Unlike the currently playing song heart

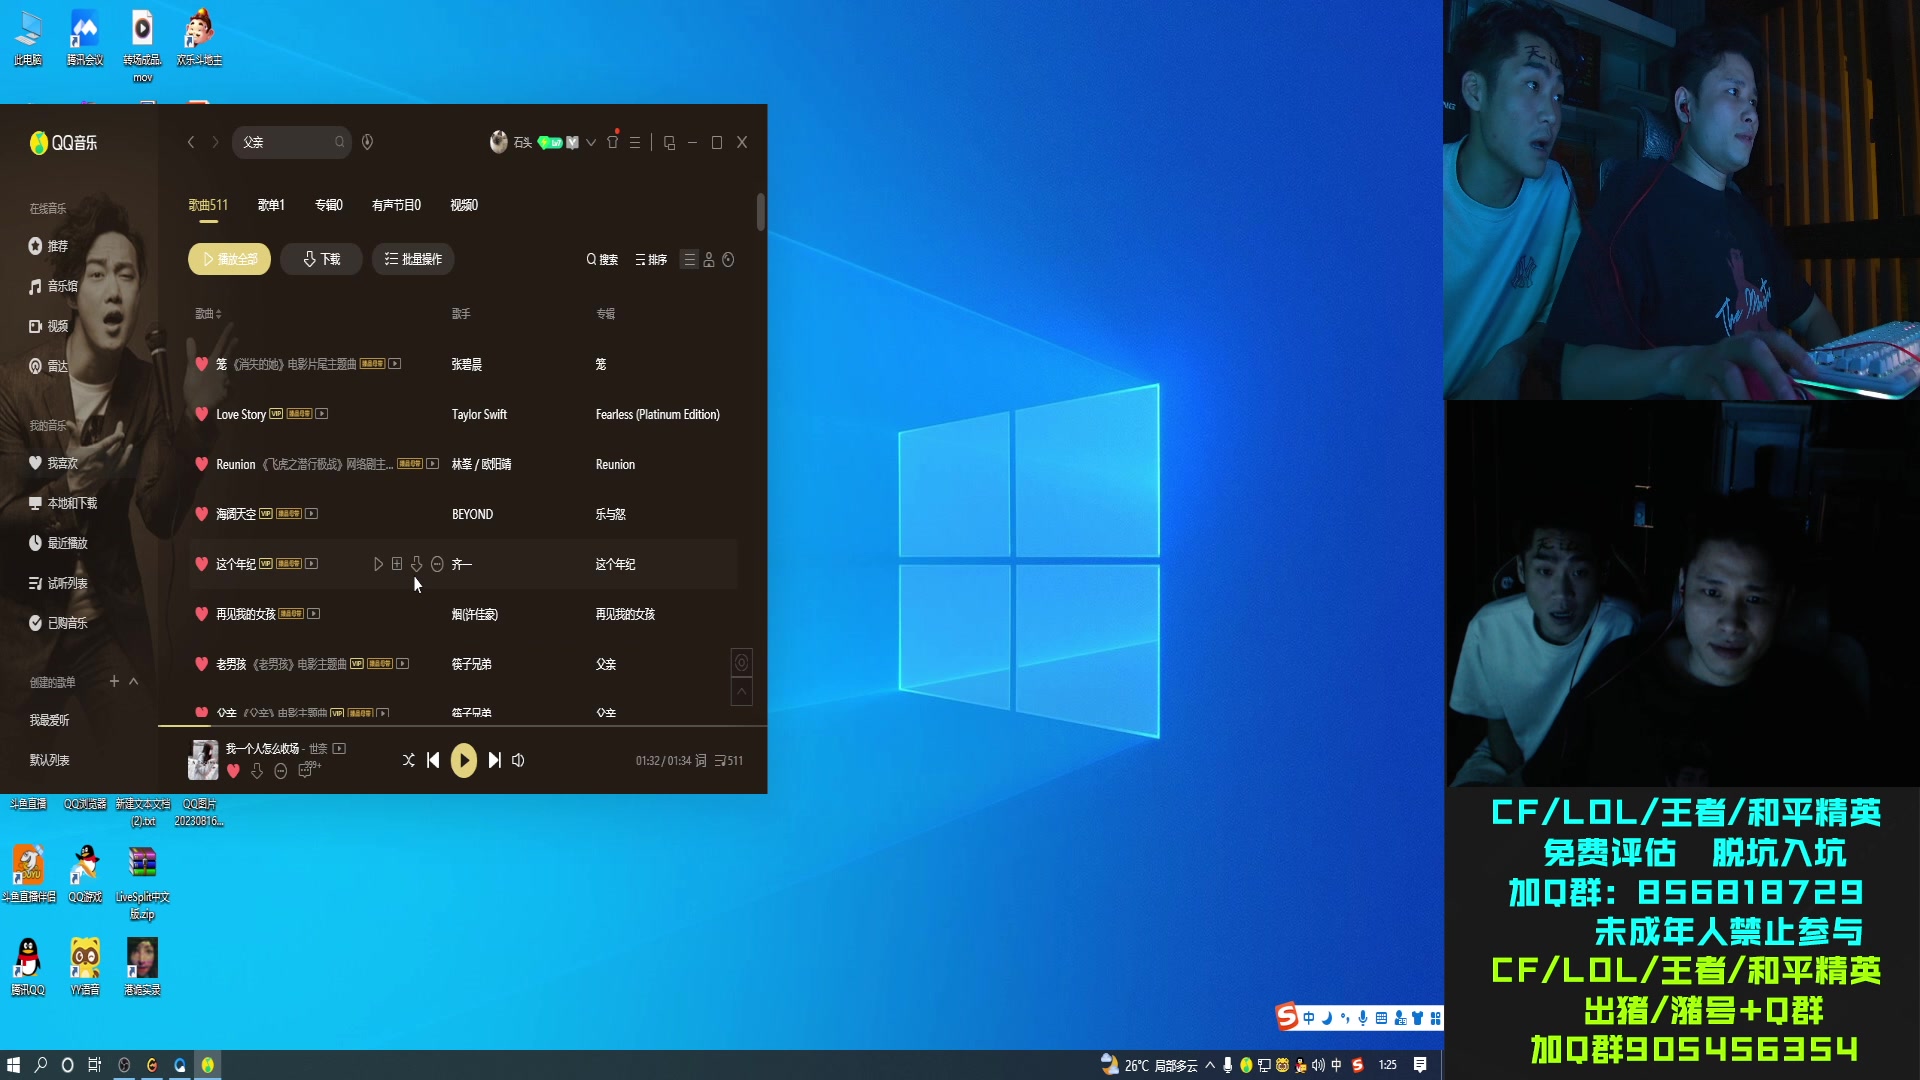pos(233,771)
